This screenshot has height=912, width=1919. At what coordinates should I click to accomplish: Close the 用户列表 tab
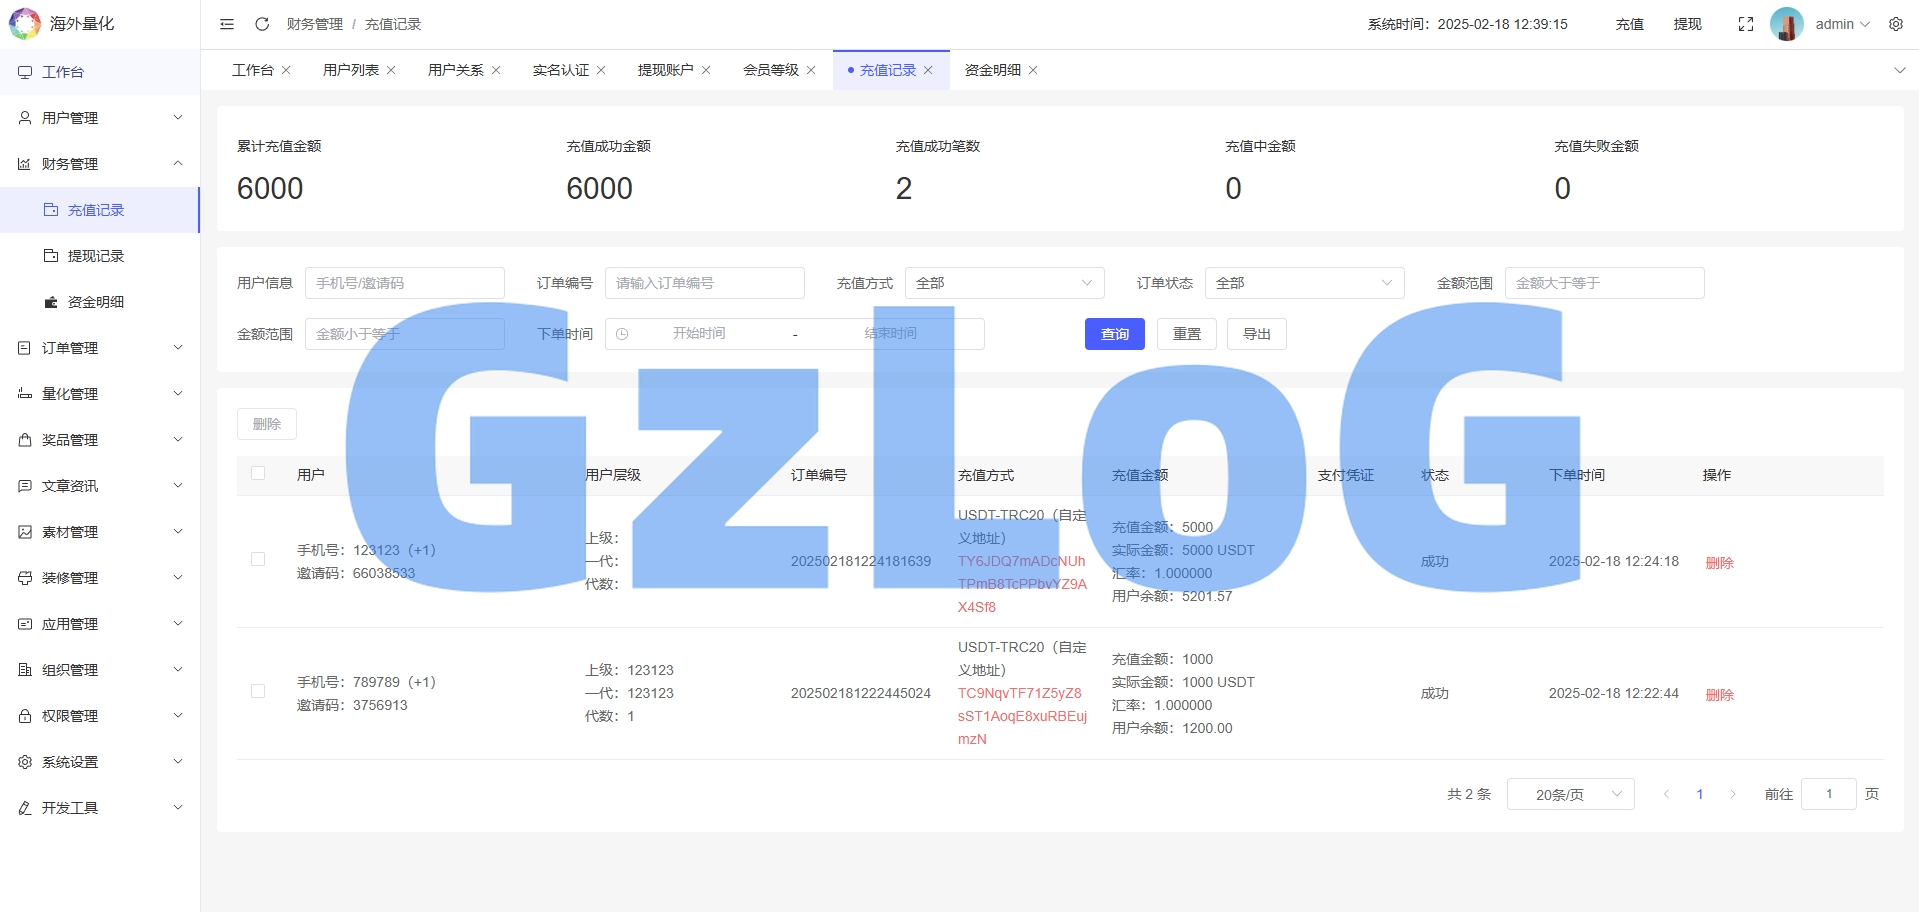tap(391, 70)
